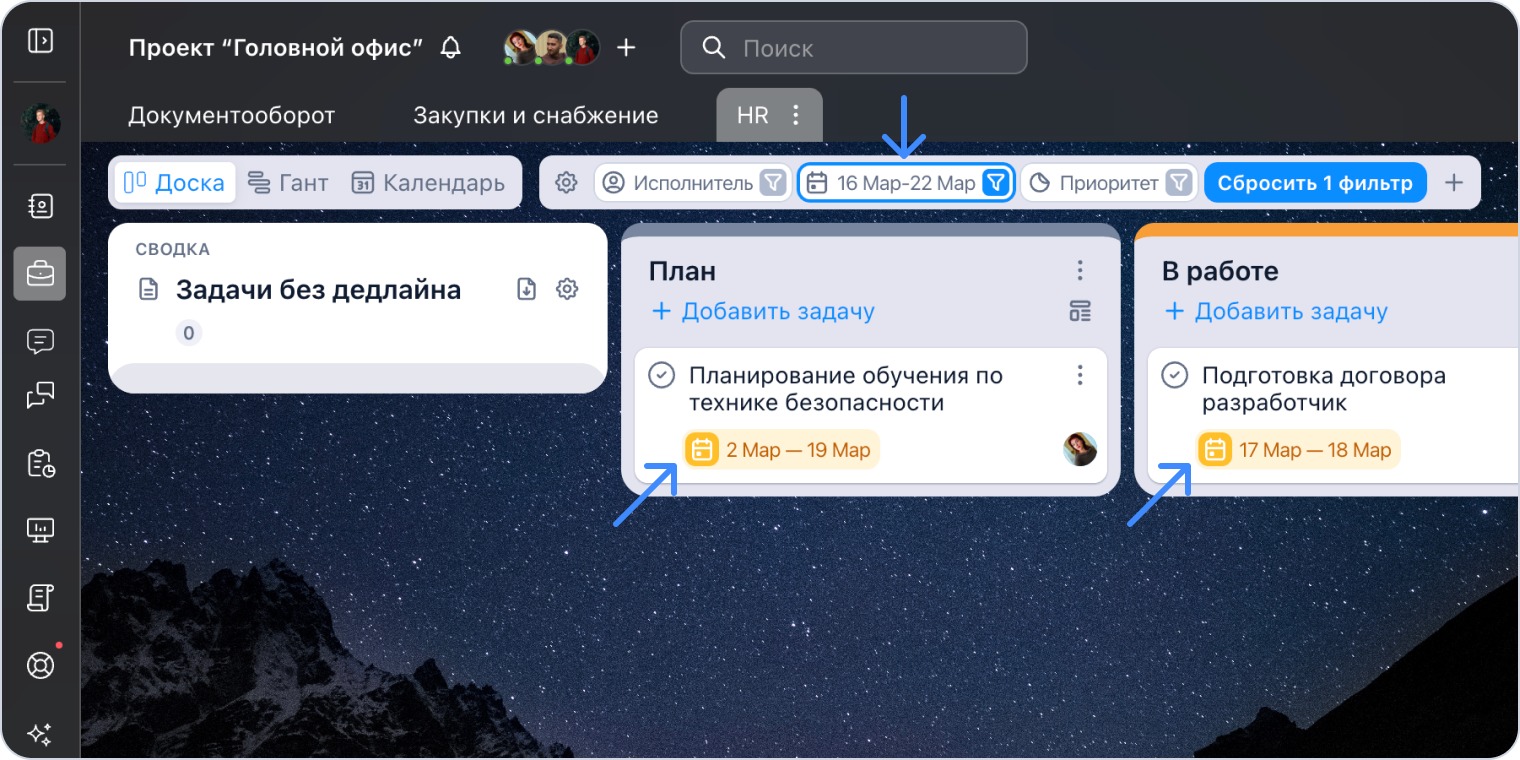
Task: Open board filter settings gear icon
Action: click(x=566, y=183)
